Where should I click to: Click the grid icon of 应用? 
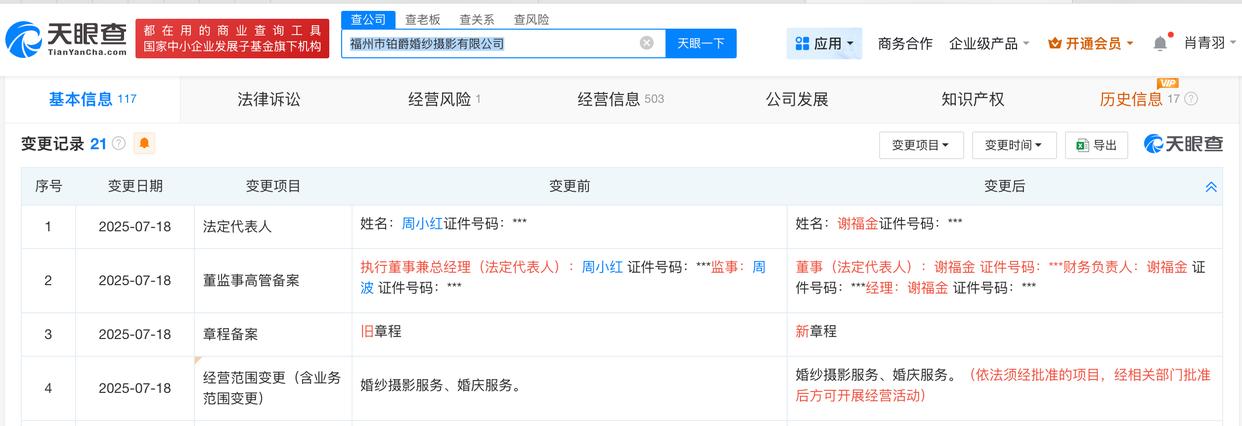802,44
